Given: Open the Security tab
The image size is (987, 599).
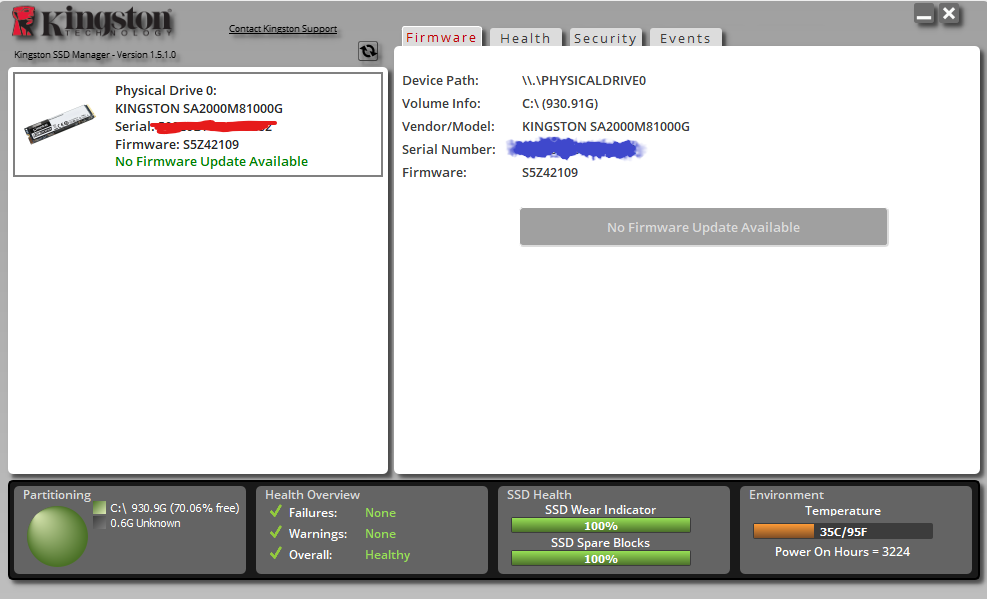Looking at the screenshot, I should pyautogui.click(x=606, y=38).
